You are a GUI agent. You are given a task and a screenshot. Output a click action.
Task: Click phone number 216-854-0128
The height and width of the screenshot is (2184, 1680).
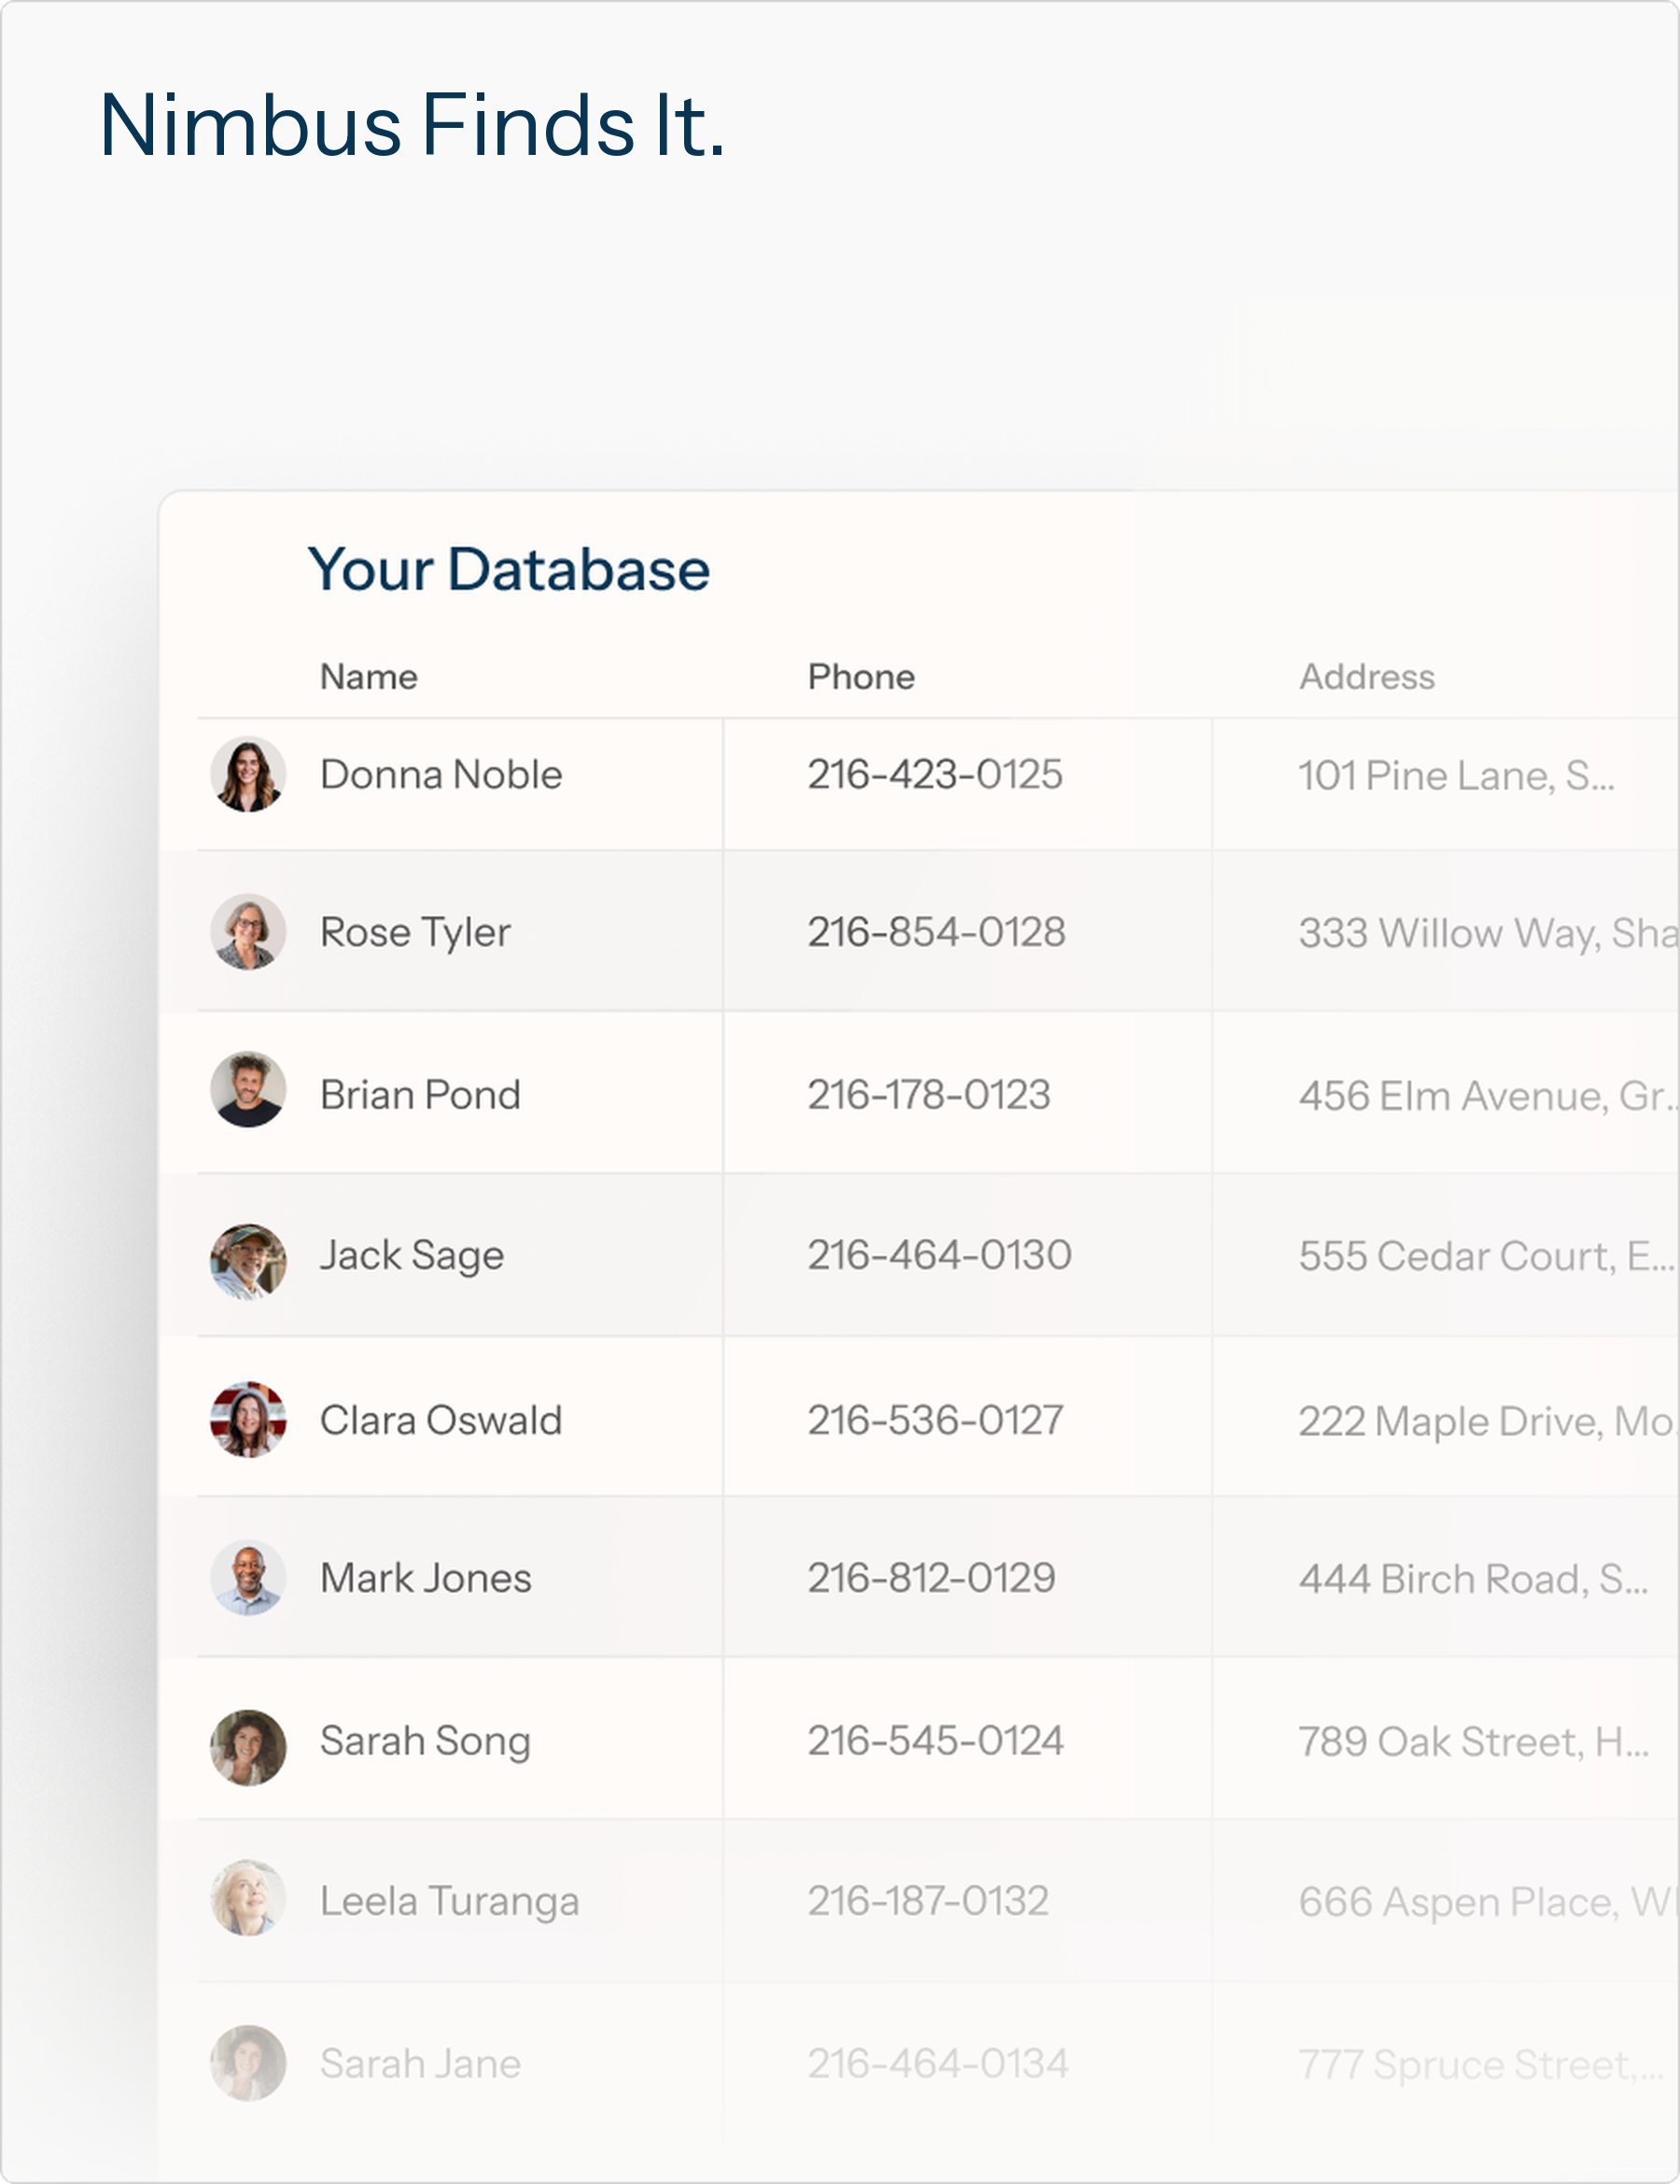937,933
